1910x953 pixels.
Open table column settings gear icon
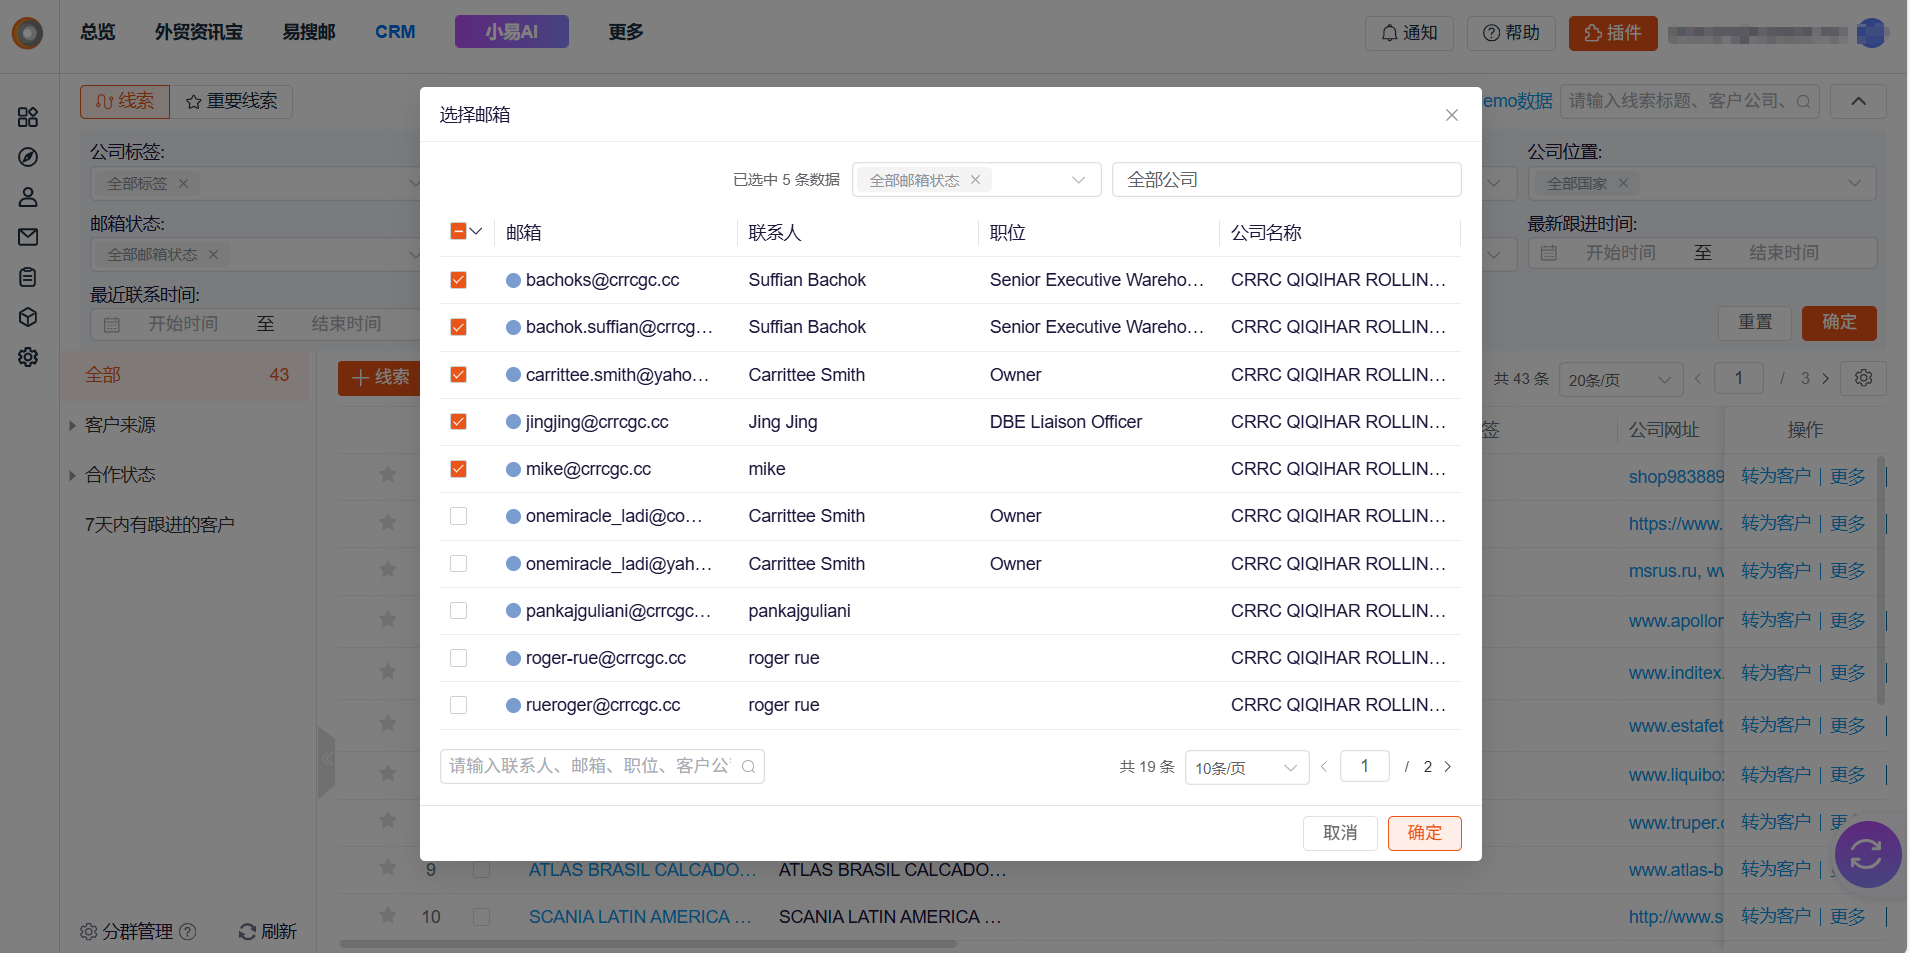[x=1863, y=379]
